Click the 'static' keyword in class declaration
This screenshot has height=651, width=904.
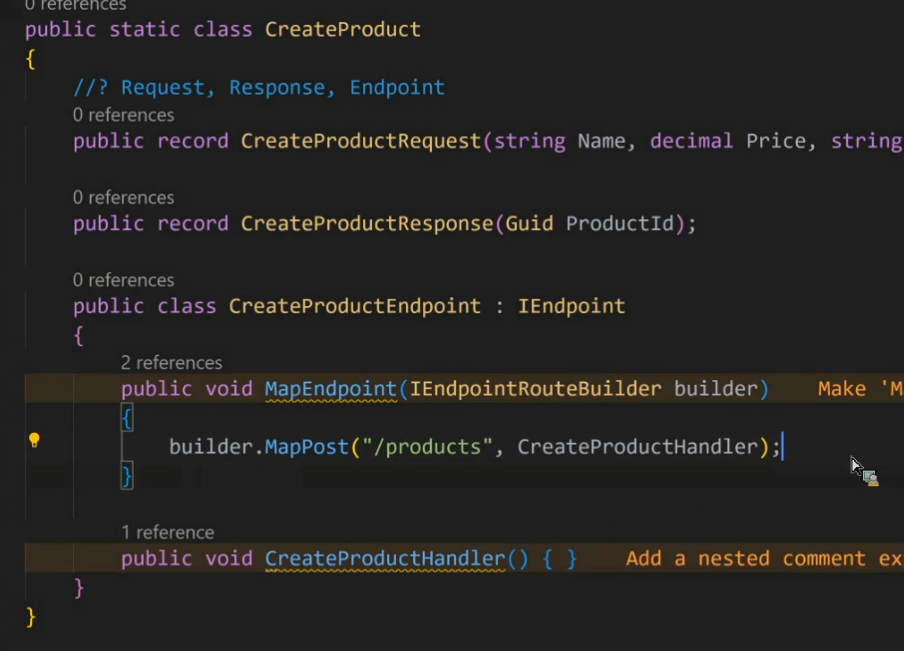(145, 29)
